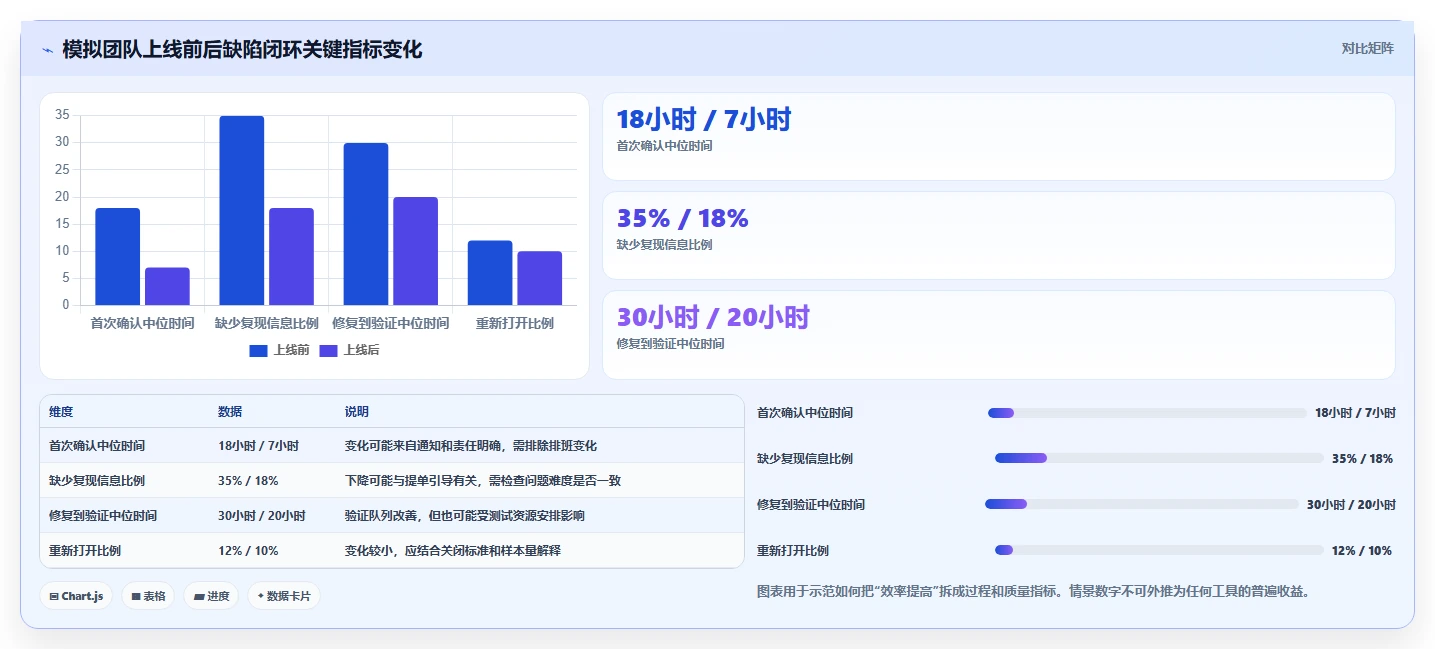
Task: Select the 30小时 / 20小时 stat card headline
Action: [x=713, y=318]
